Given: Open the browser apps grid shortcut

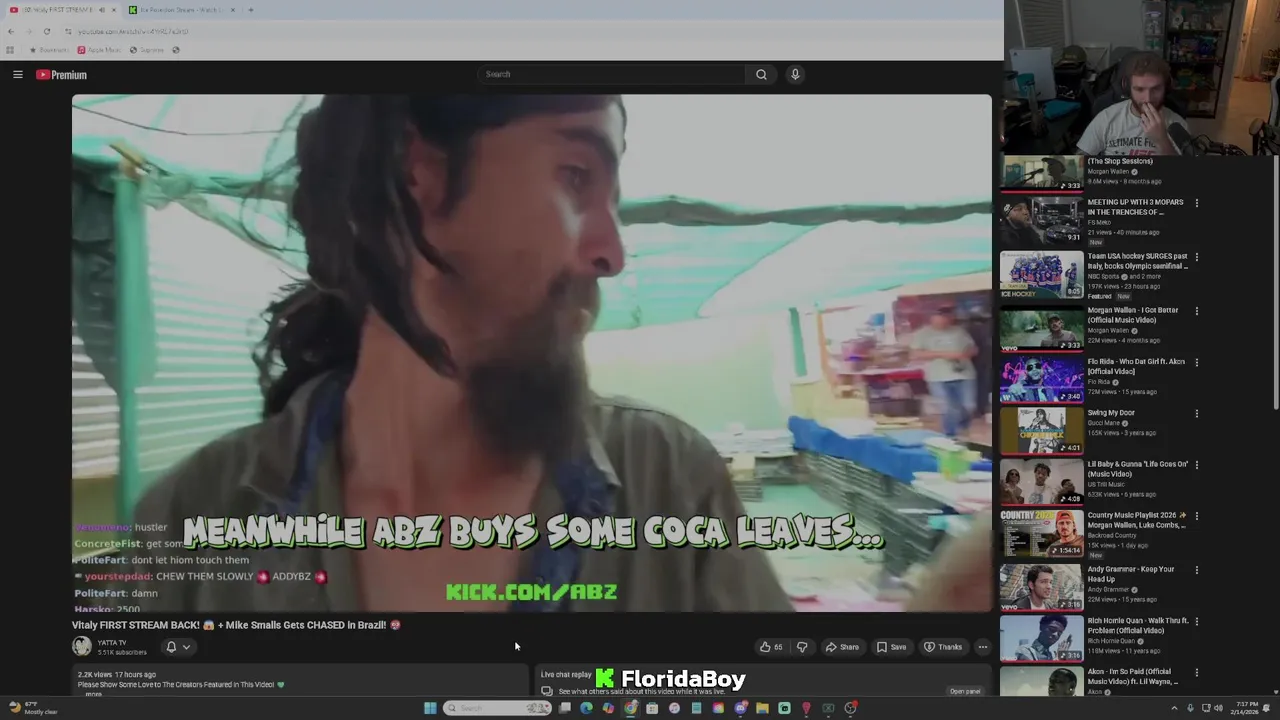Looking at the screenshot, I should (10, 50).
